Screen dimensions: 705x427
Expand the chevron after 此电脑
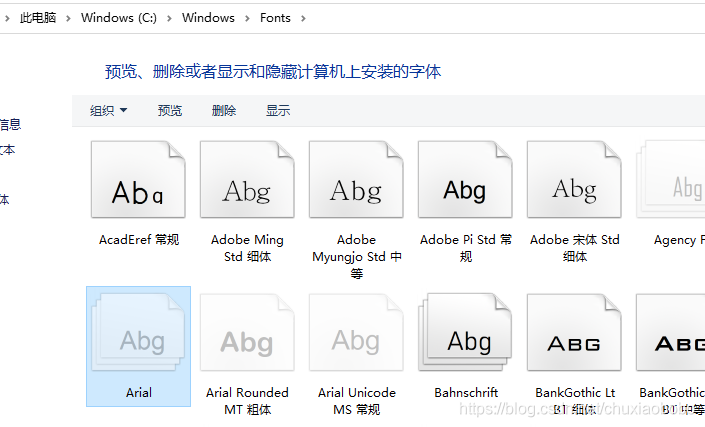tap(68, 18)
